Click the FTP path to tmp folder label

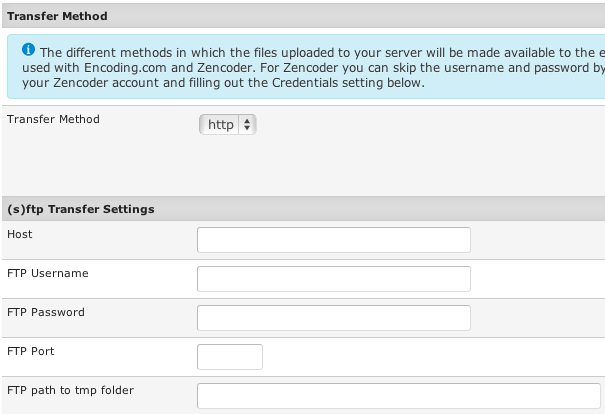click(x=70, y=390)
